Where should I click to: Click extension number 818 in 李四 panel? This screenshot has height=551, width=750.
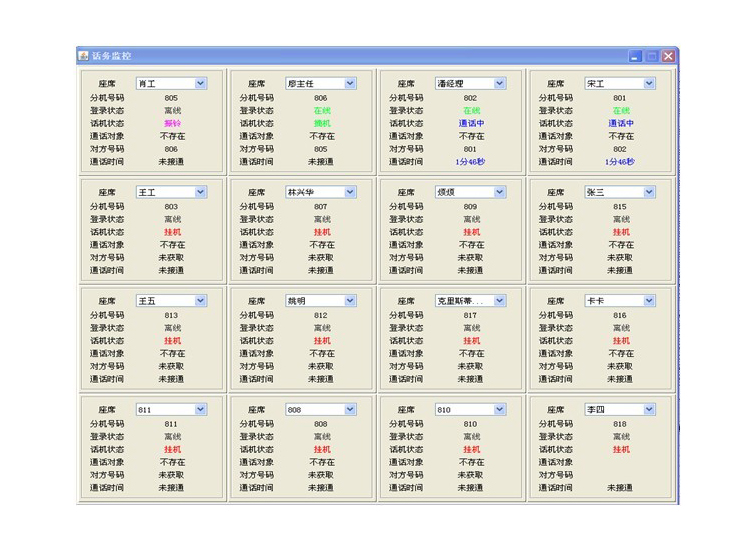[x=620, y=424]
